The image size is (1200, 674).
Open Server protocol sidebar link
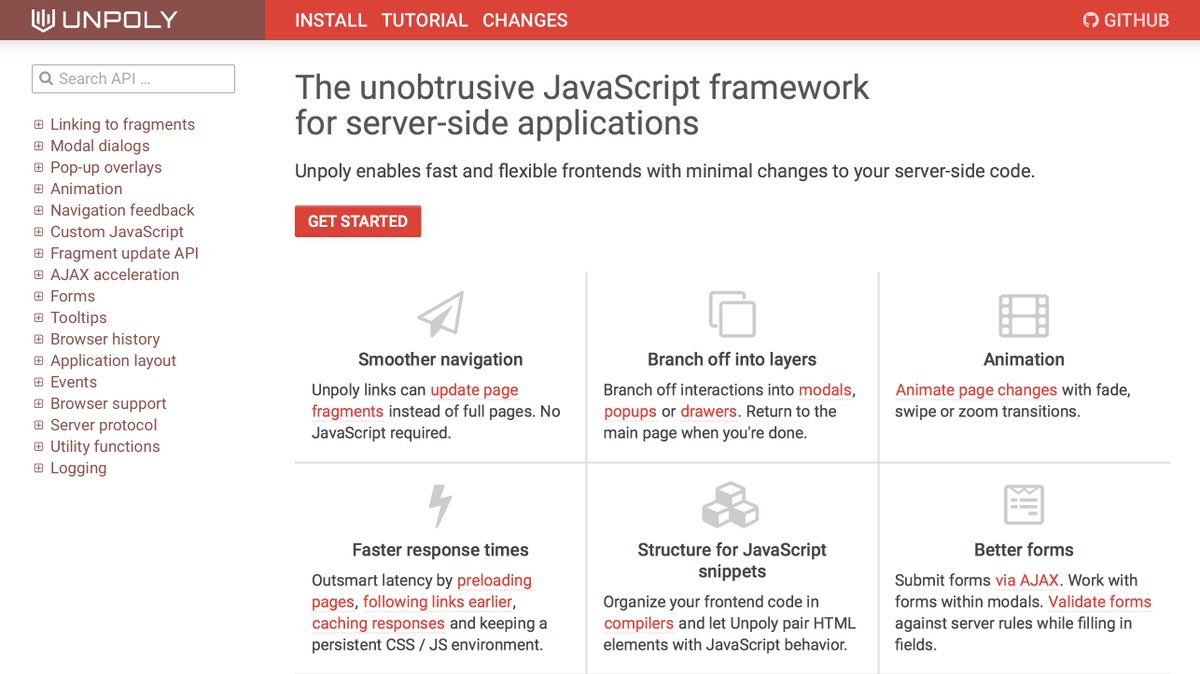(104, 425)
